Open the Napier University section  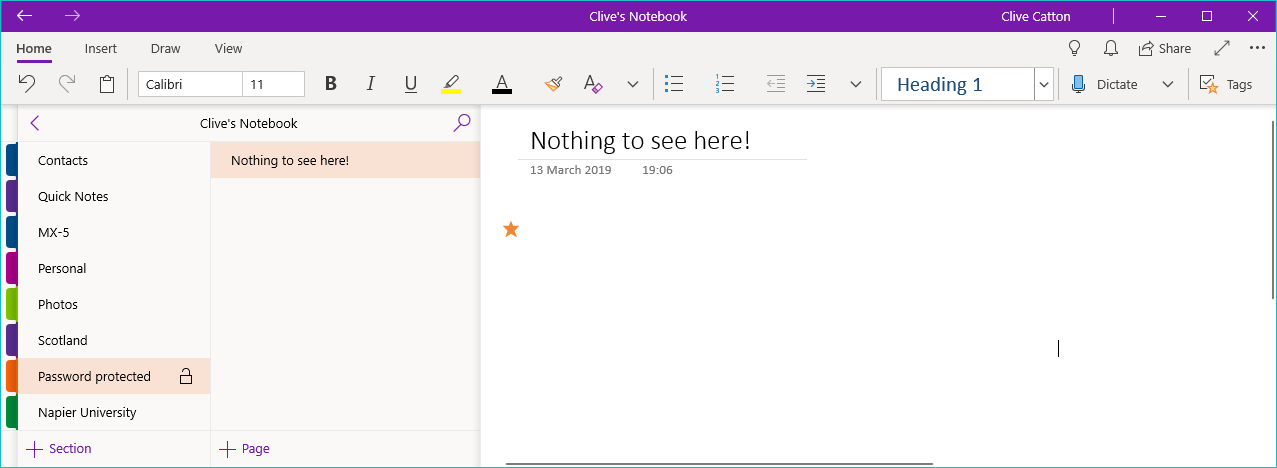click(114, 412)
